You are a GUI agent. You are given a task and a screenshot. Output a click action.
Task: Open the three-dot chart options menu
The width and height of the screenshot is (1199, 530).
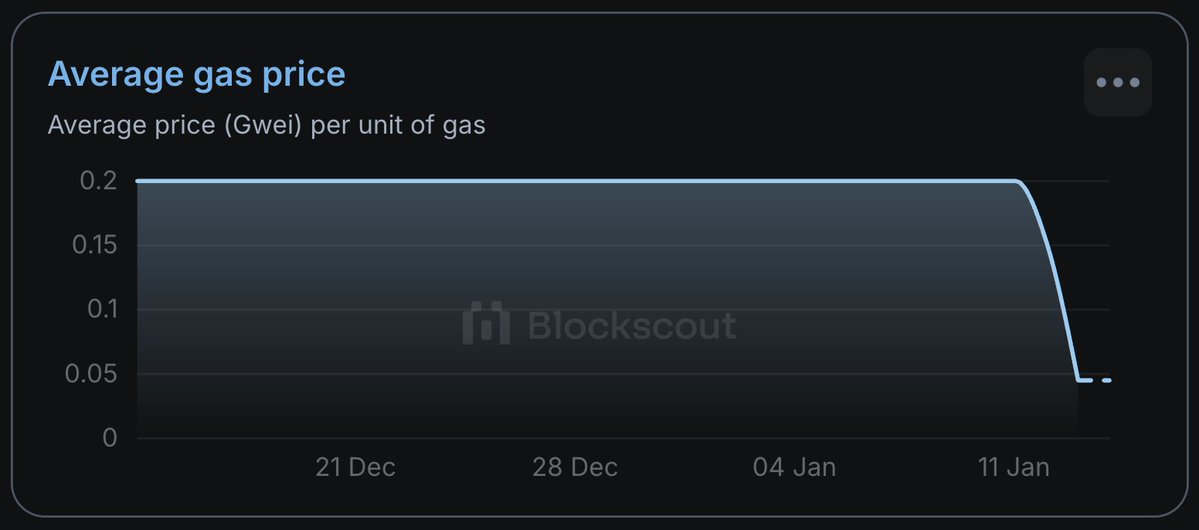(x=1118, y=83)
